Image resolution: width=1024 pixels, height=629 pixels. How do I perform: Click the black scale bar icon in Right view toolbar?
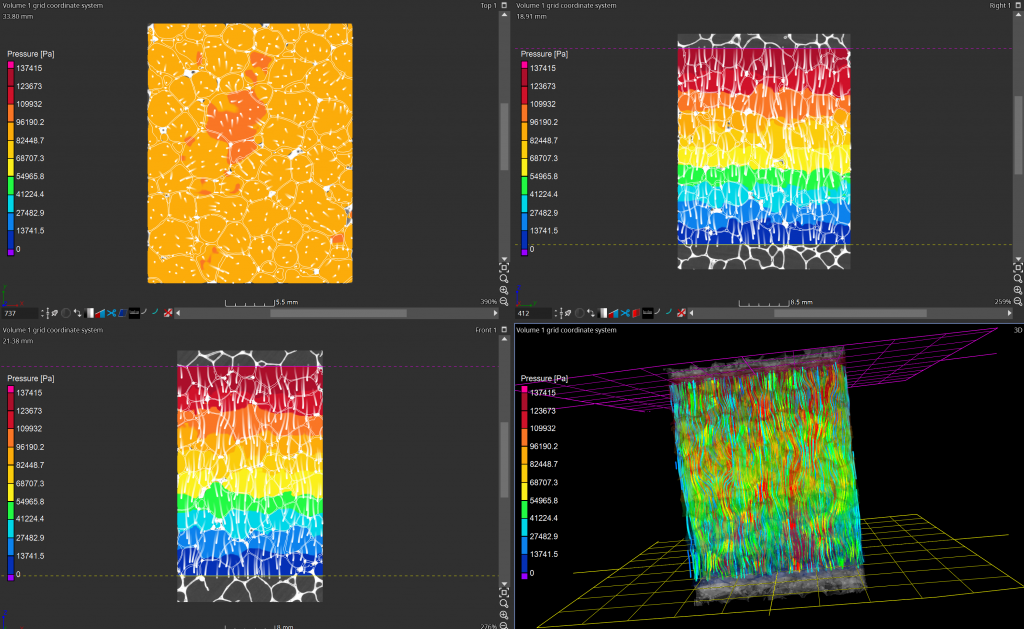647,313
